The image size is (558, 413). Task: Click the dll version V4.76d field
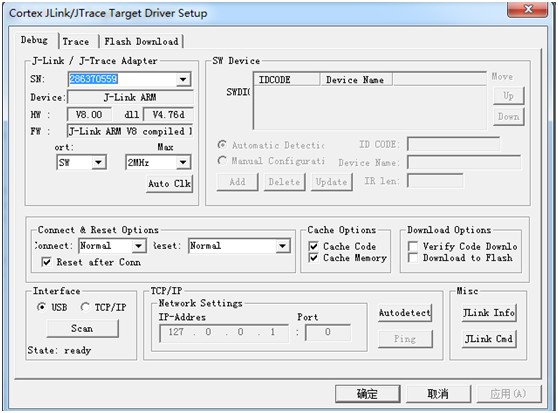(x=168, y=115)
